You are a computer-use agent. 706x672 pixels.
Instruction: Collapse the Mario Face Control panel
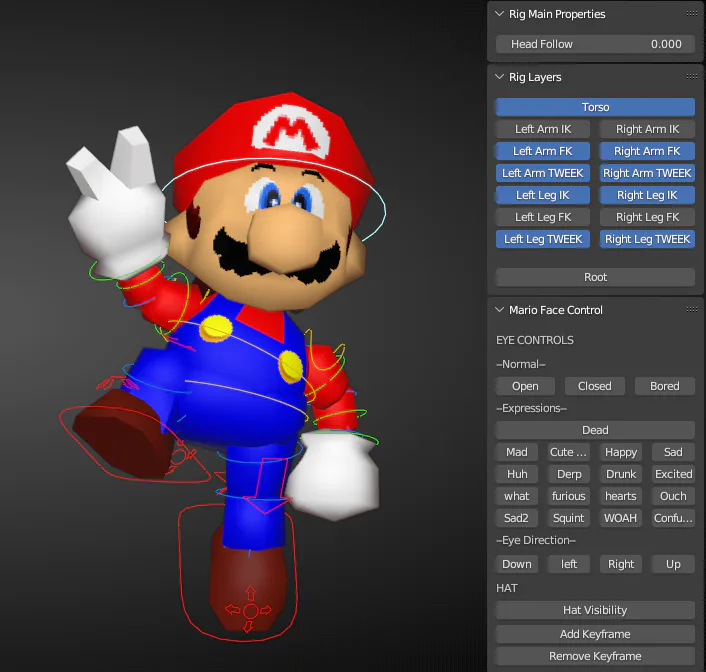click(x=499, y=310)
